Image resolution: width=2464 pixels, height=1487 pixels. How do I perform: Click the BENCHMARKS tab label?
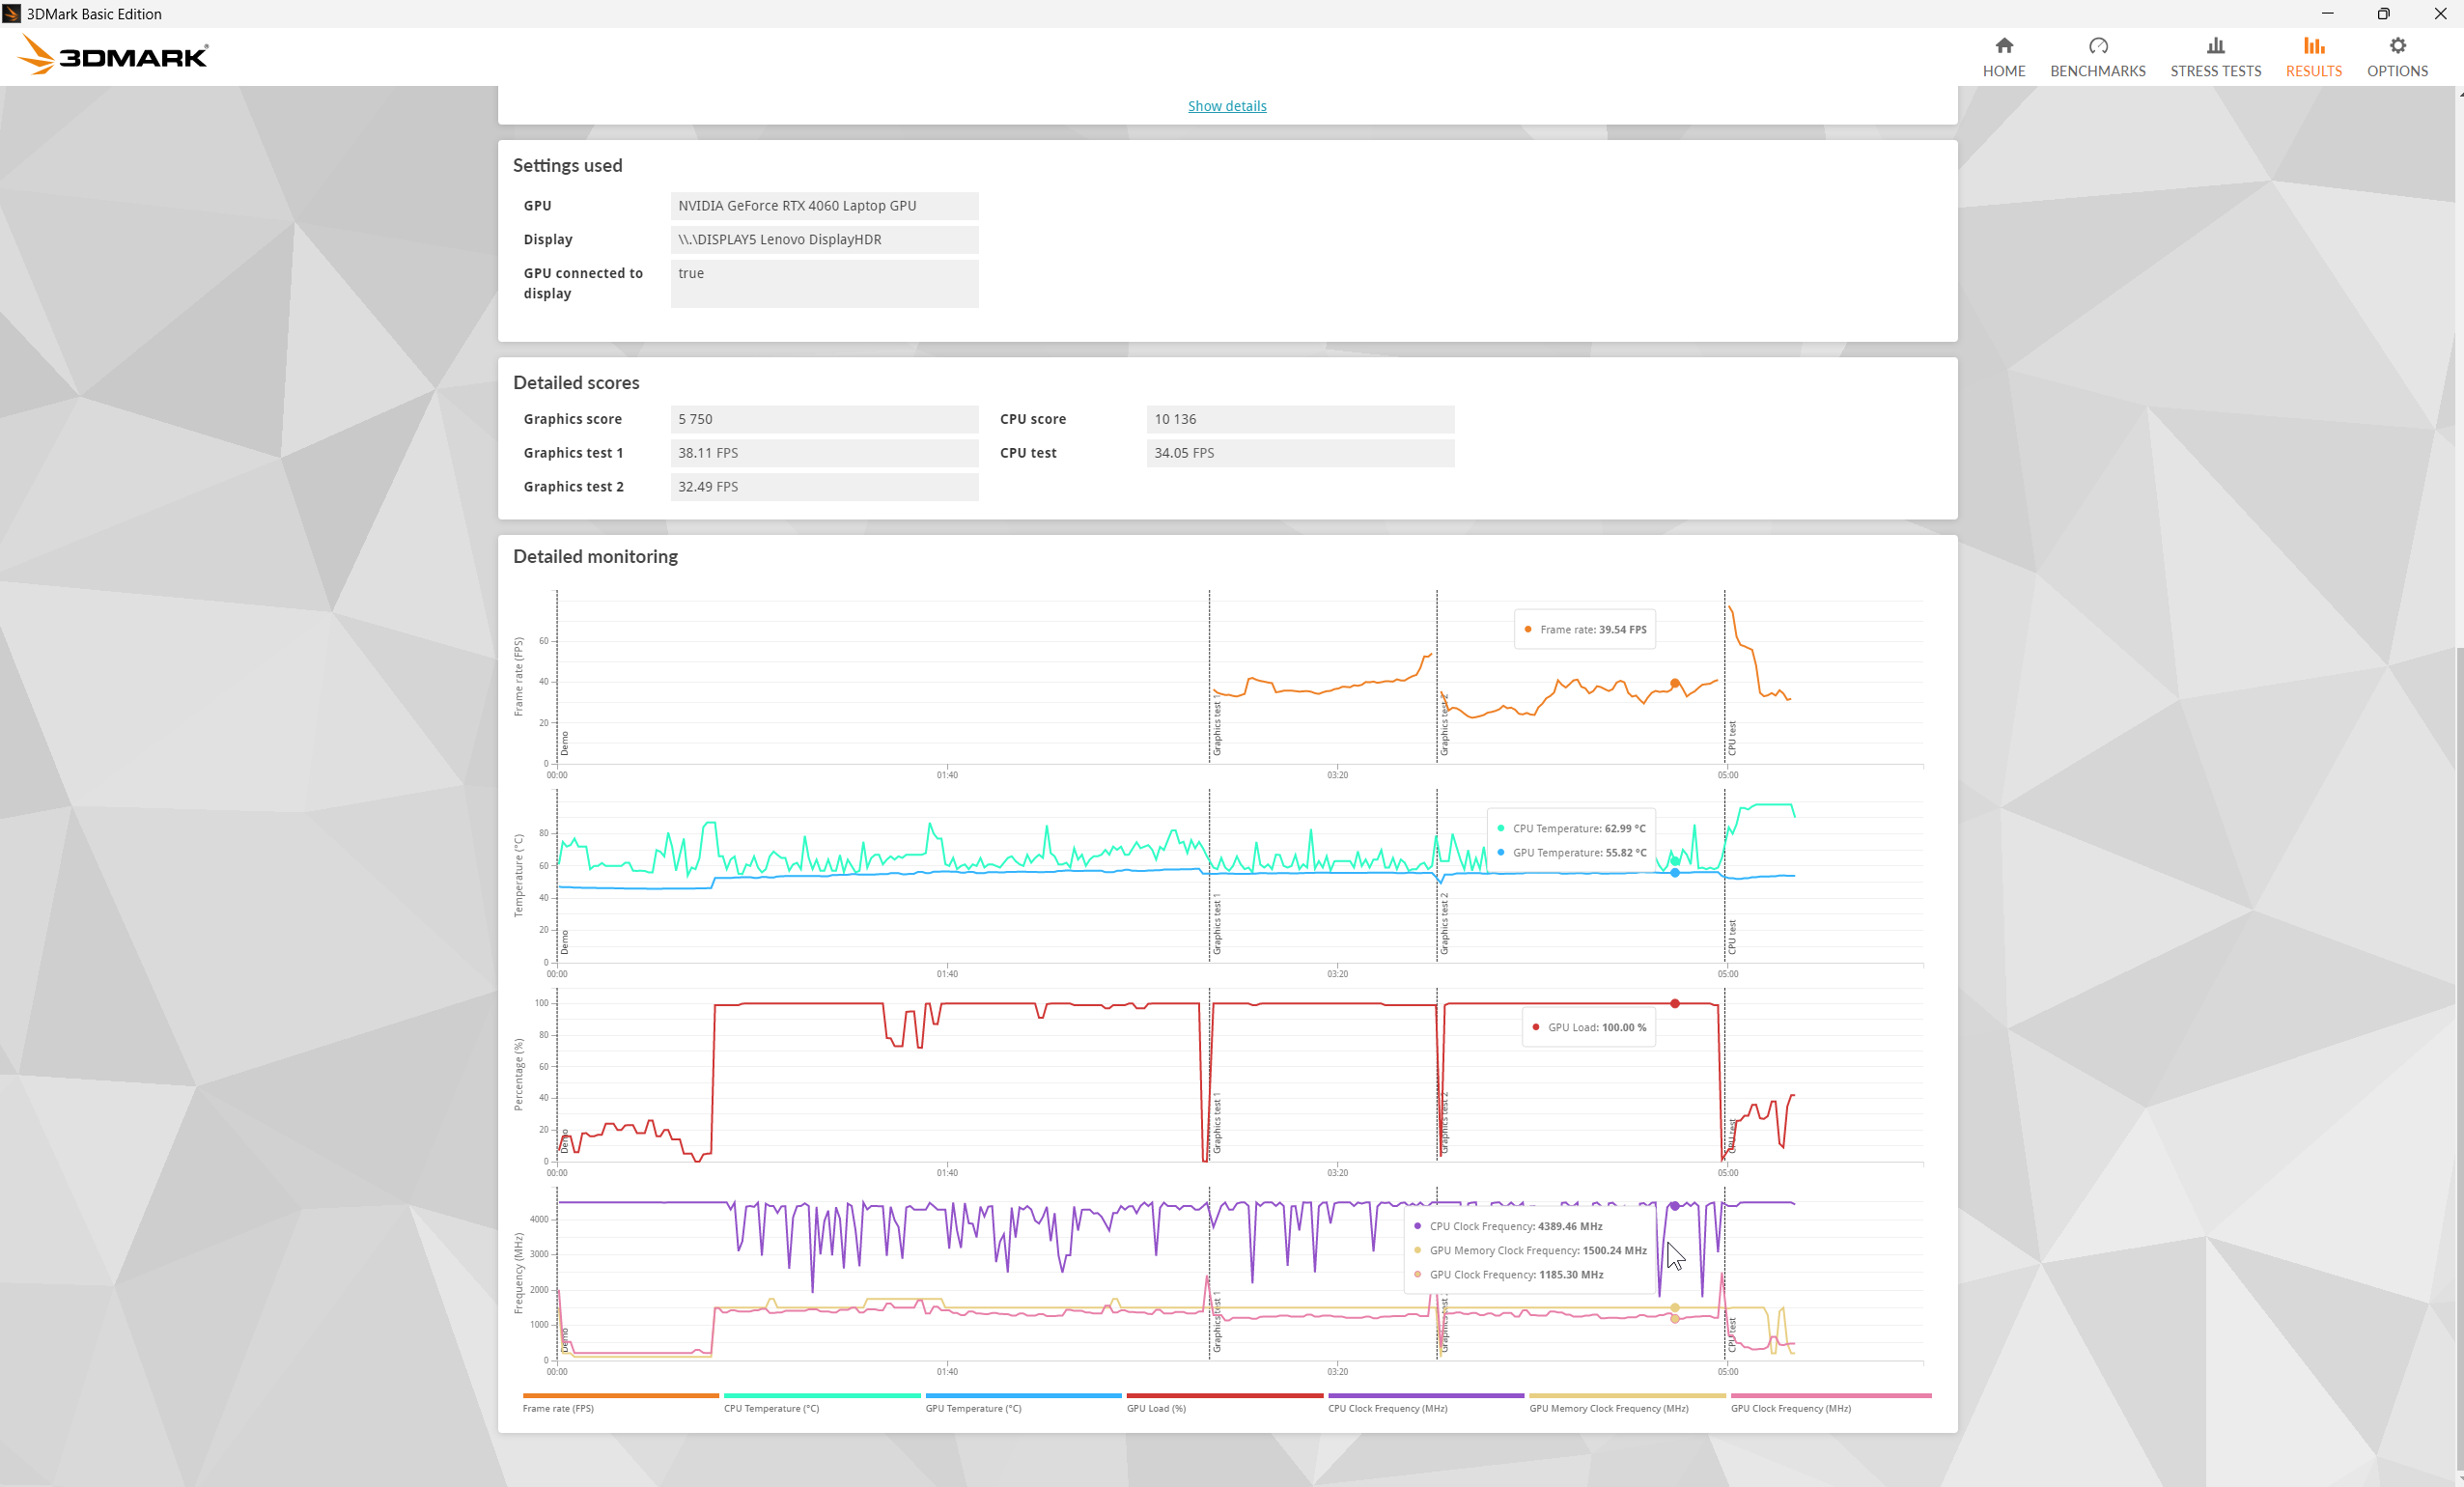coord(2097,71)
